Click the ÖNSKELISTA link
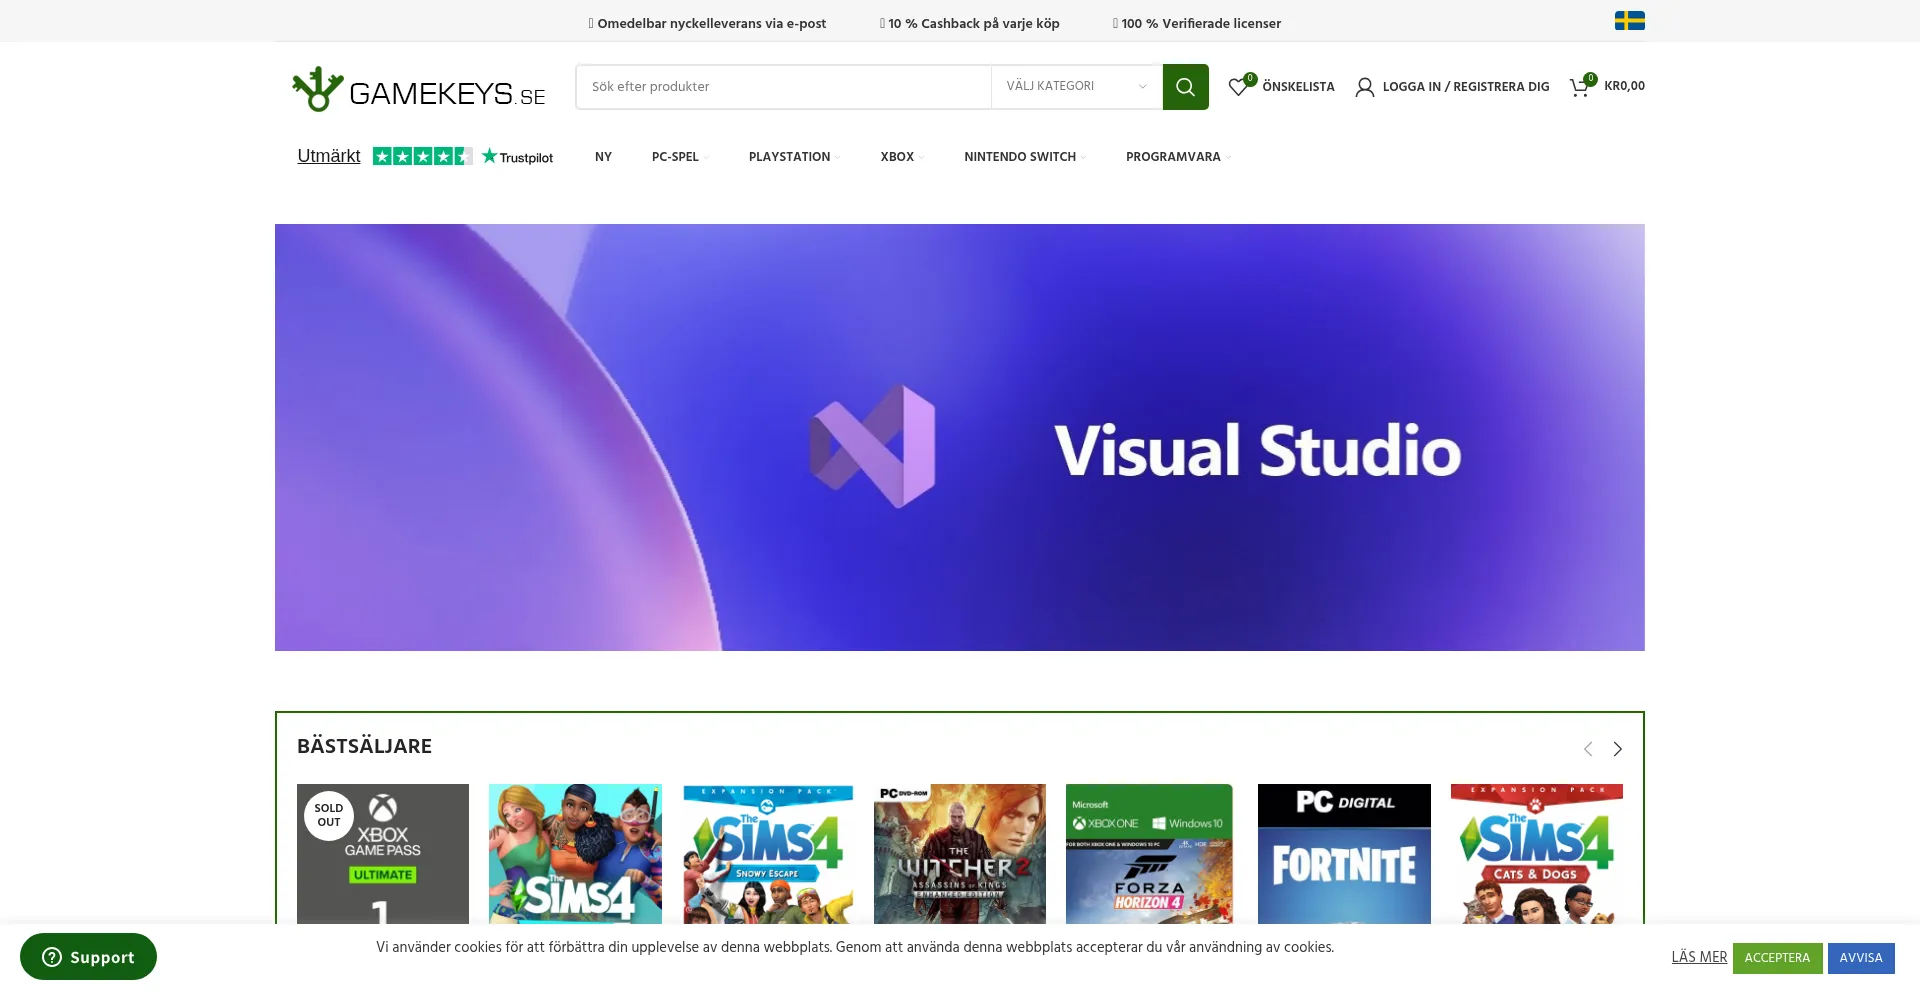The width and height of the screenshot is (1920, 993). point(1298,87)
